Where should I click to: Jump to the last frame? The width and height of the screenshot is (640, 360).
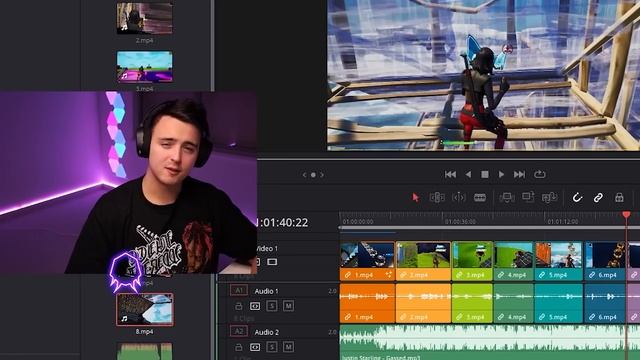point(519,174)
